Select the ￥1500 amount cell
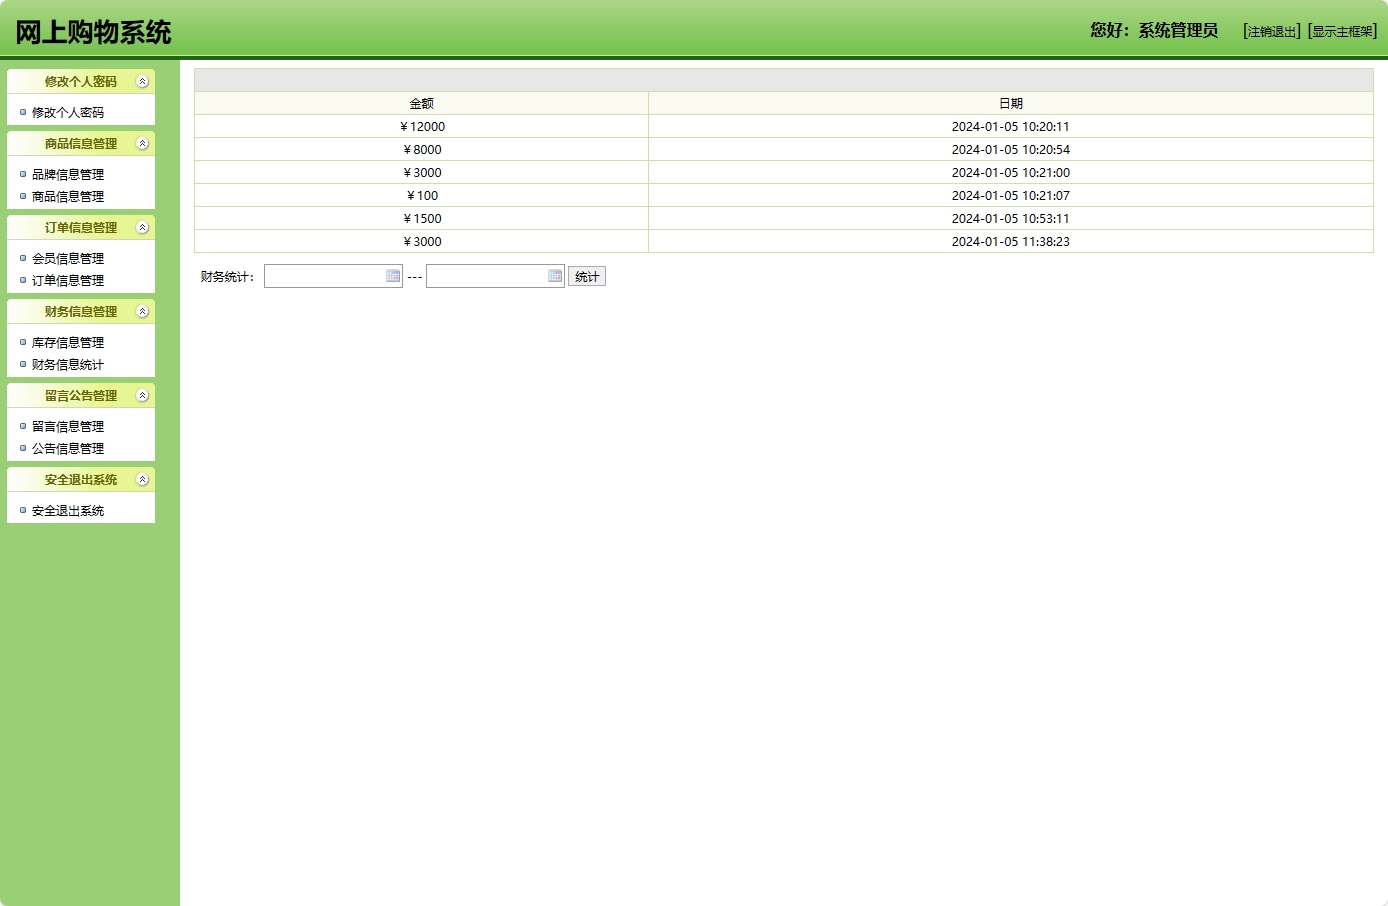Screen dimensions: 1388x906 coord(422,219)
